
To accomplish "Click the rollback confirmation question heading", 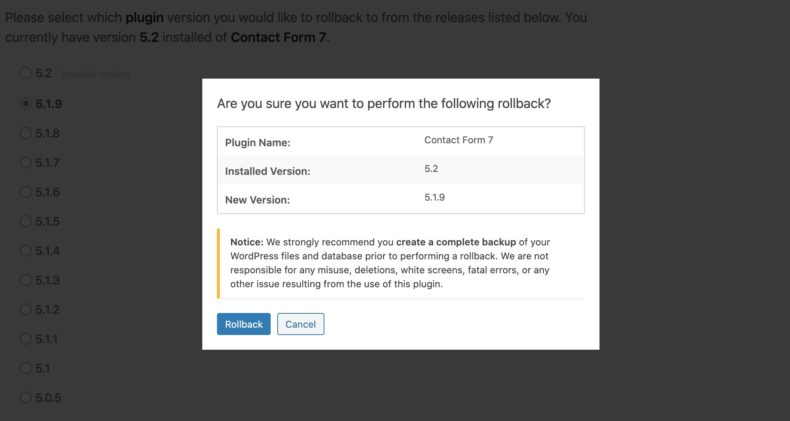I will coord(384,104).
